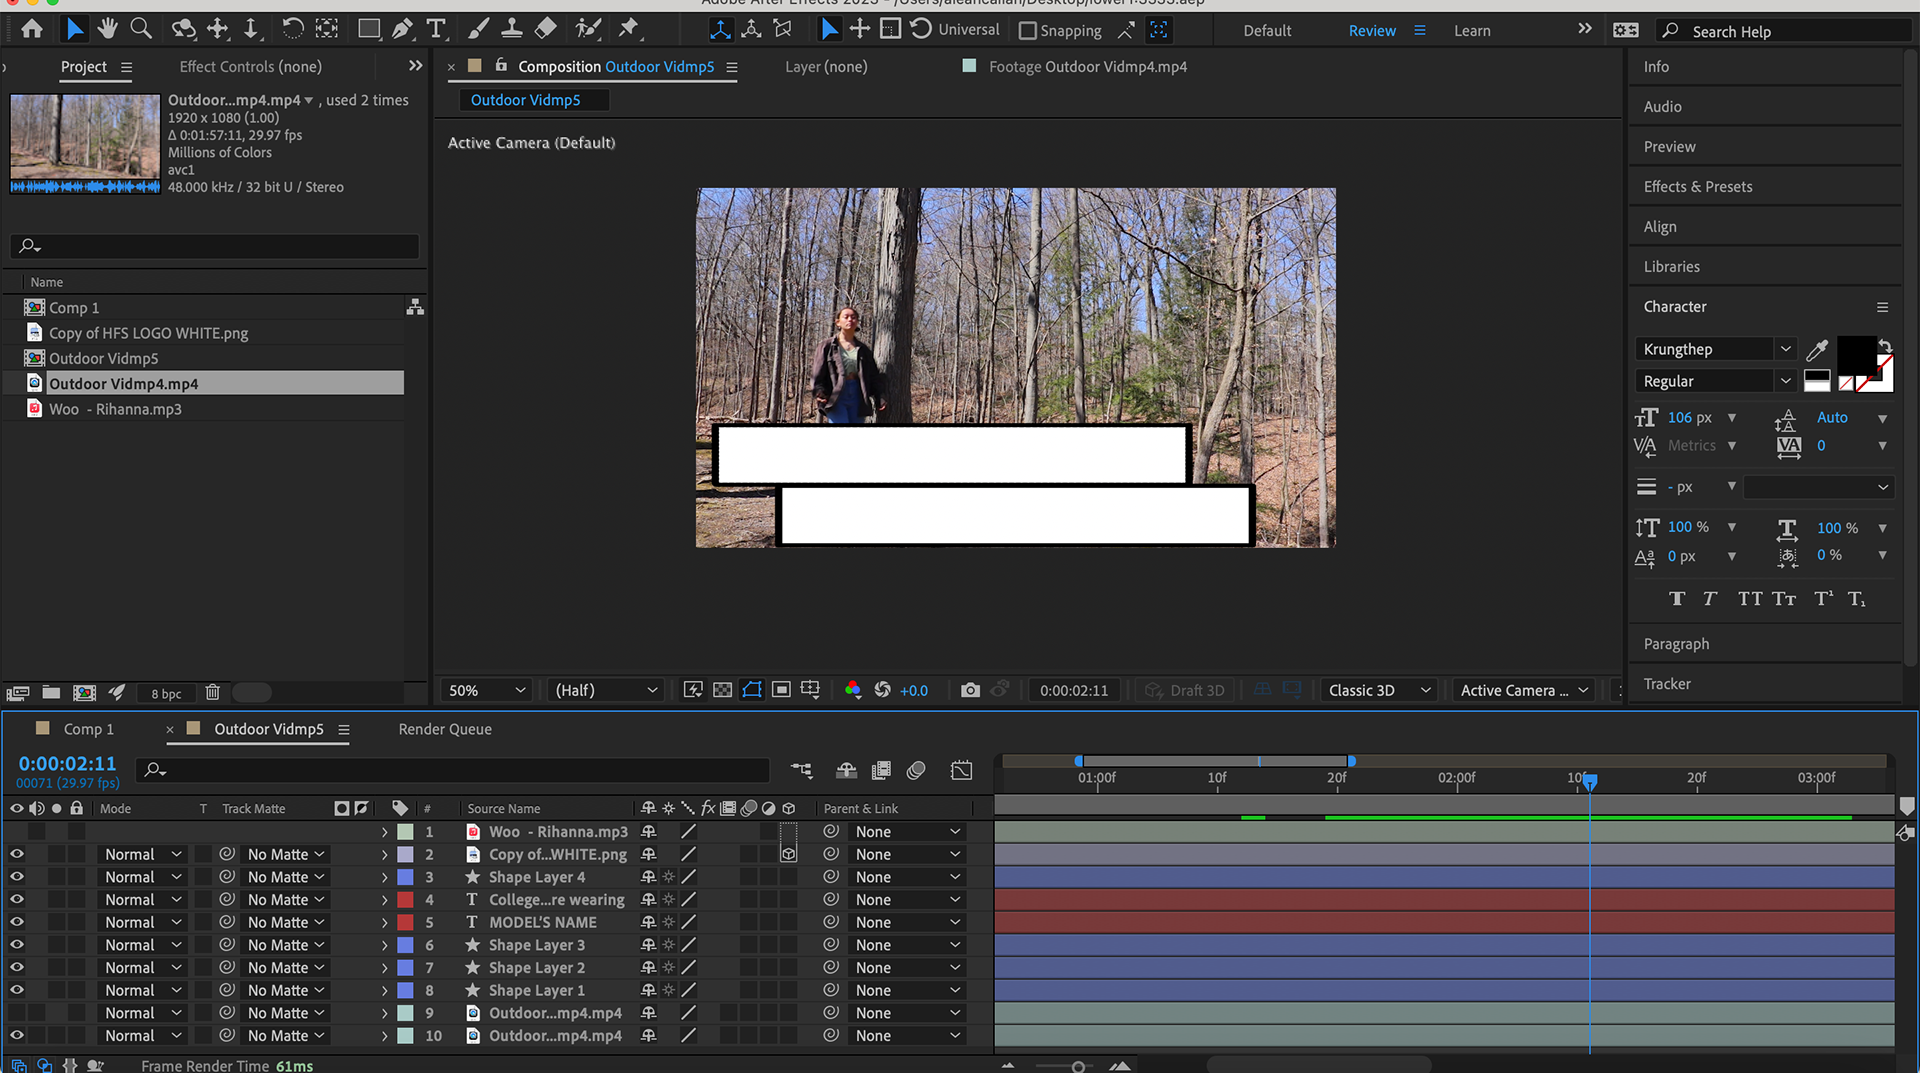
Task: Select the Brush tool
Action: [479, 29]
